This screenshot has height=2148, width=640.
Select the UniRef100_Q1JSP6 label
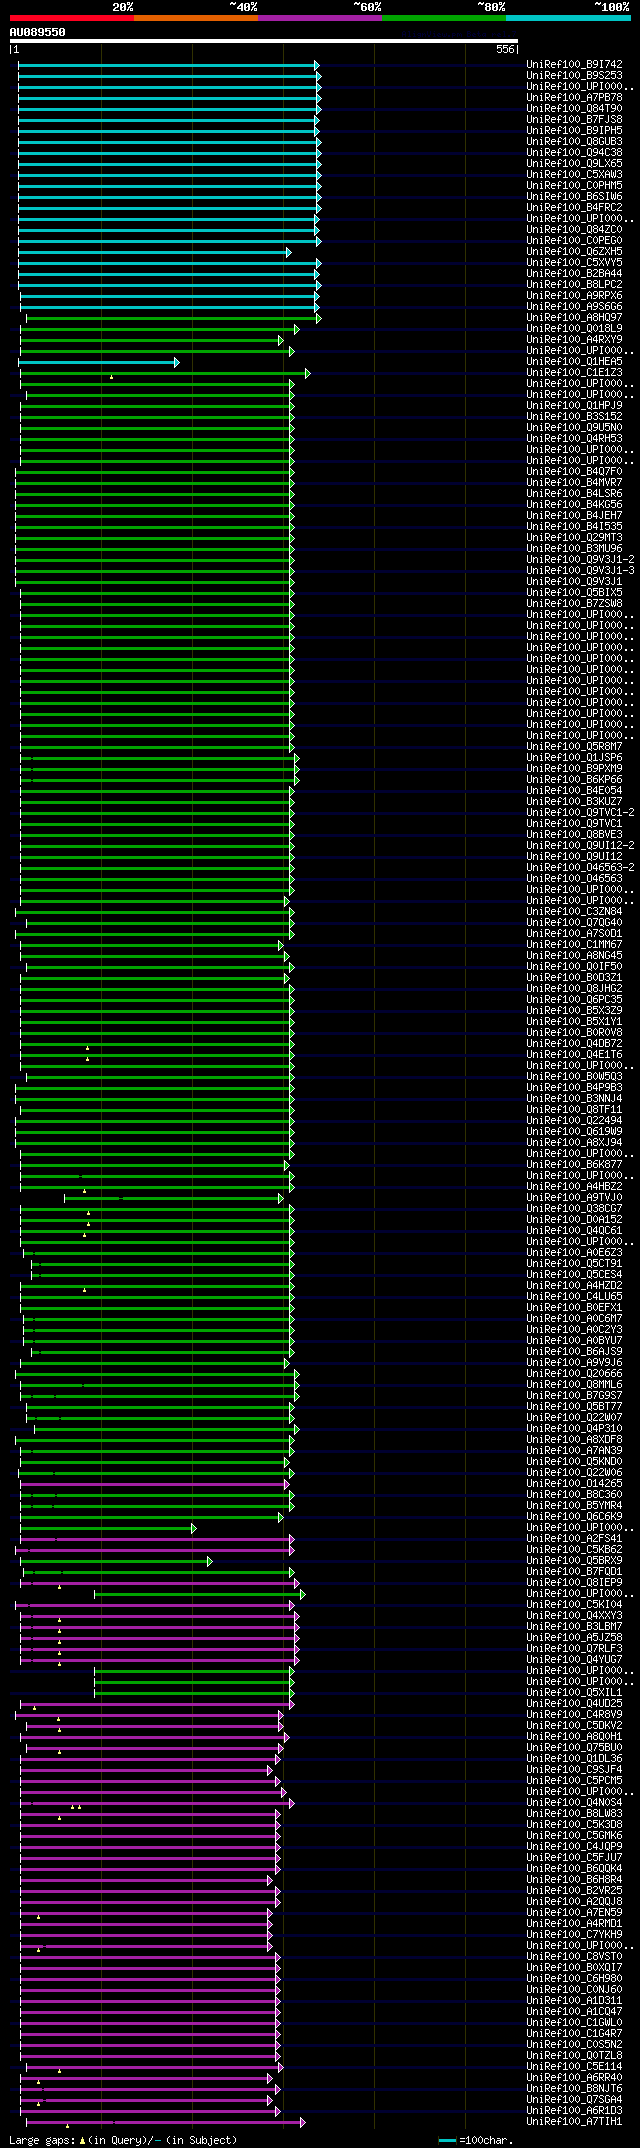[574, 757]
